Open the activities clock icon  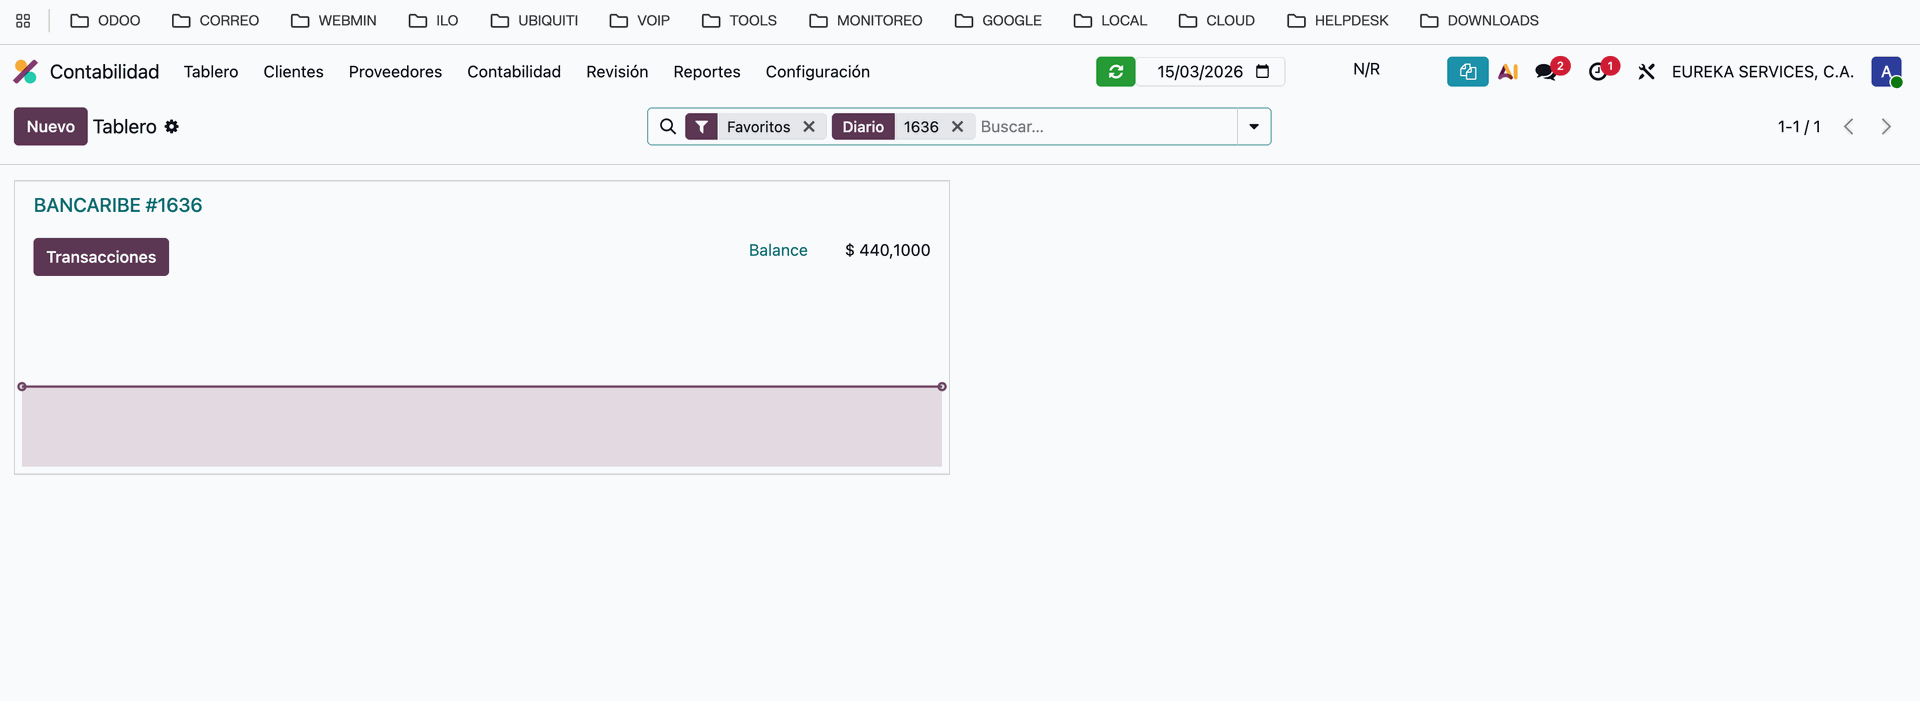[1598, 72]
